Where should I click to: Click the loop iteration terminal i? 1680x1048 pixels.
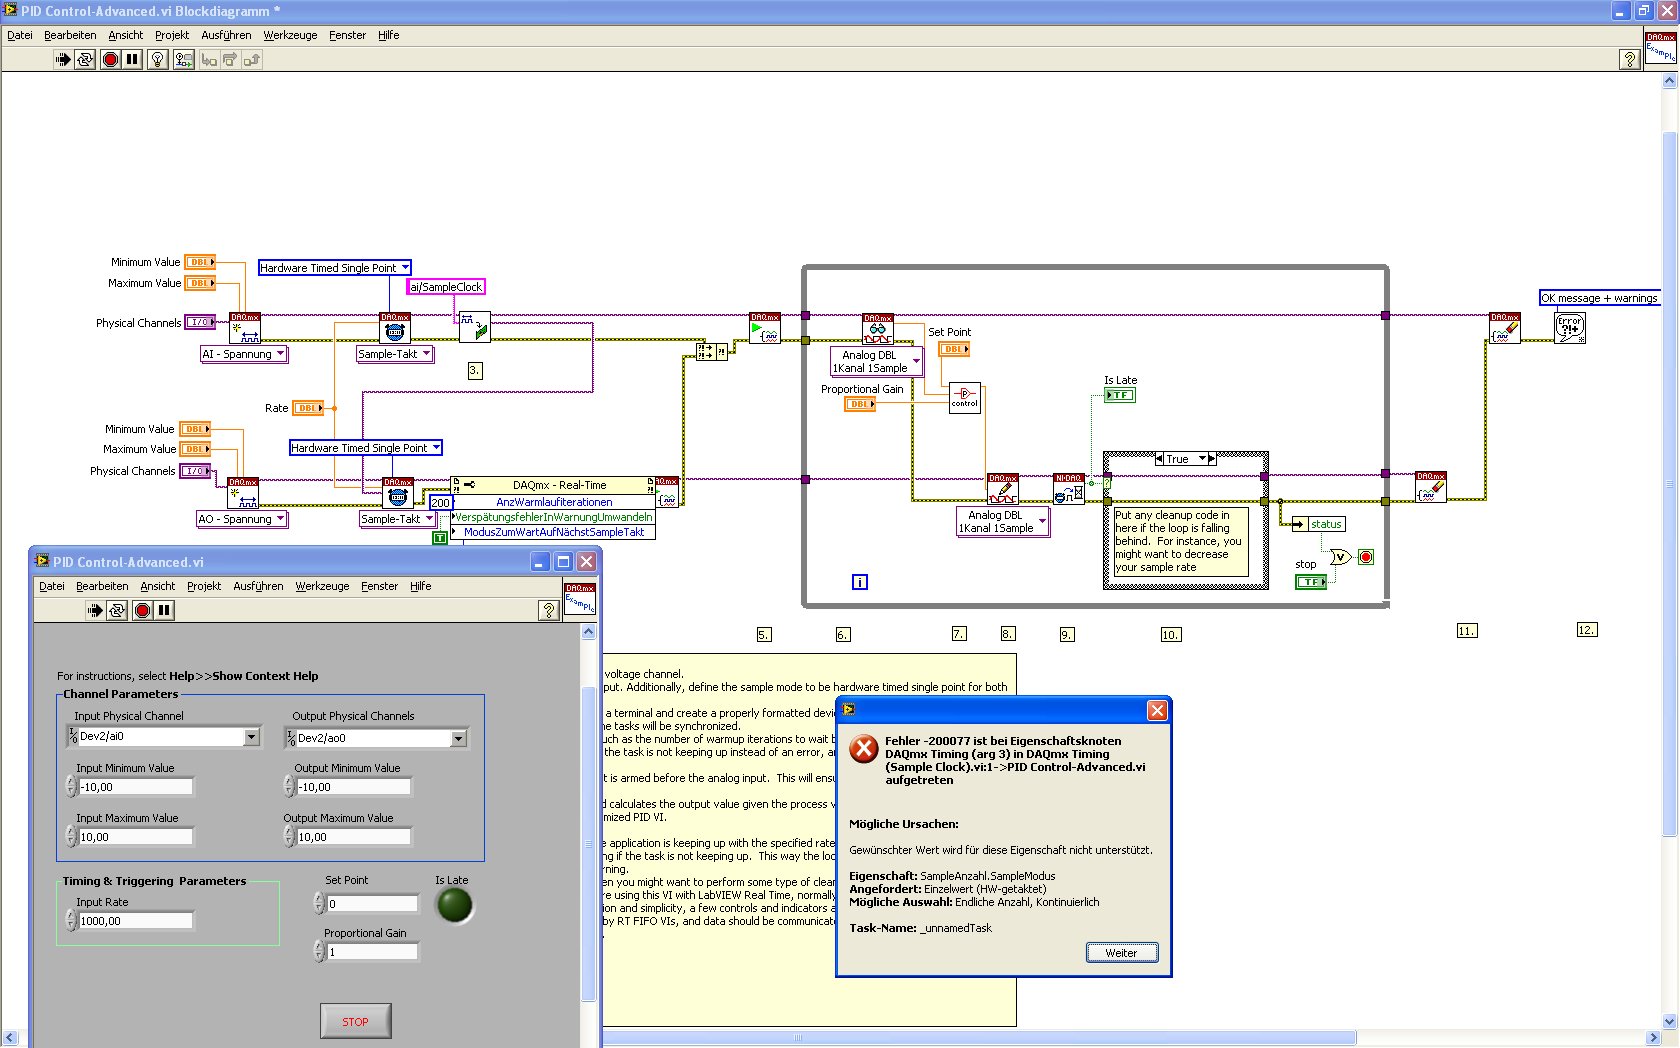pos(859,582)
